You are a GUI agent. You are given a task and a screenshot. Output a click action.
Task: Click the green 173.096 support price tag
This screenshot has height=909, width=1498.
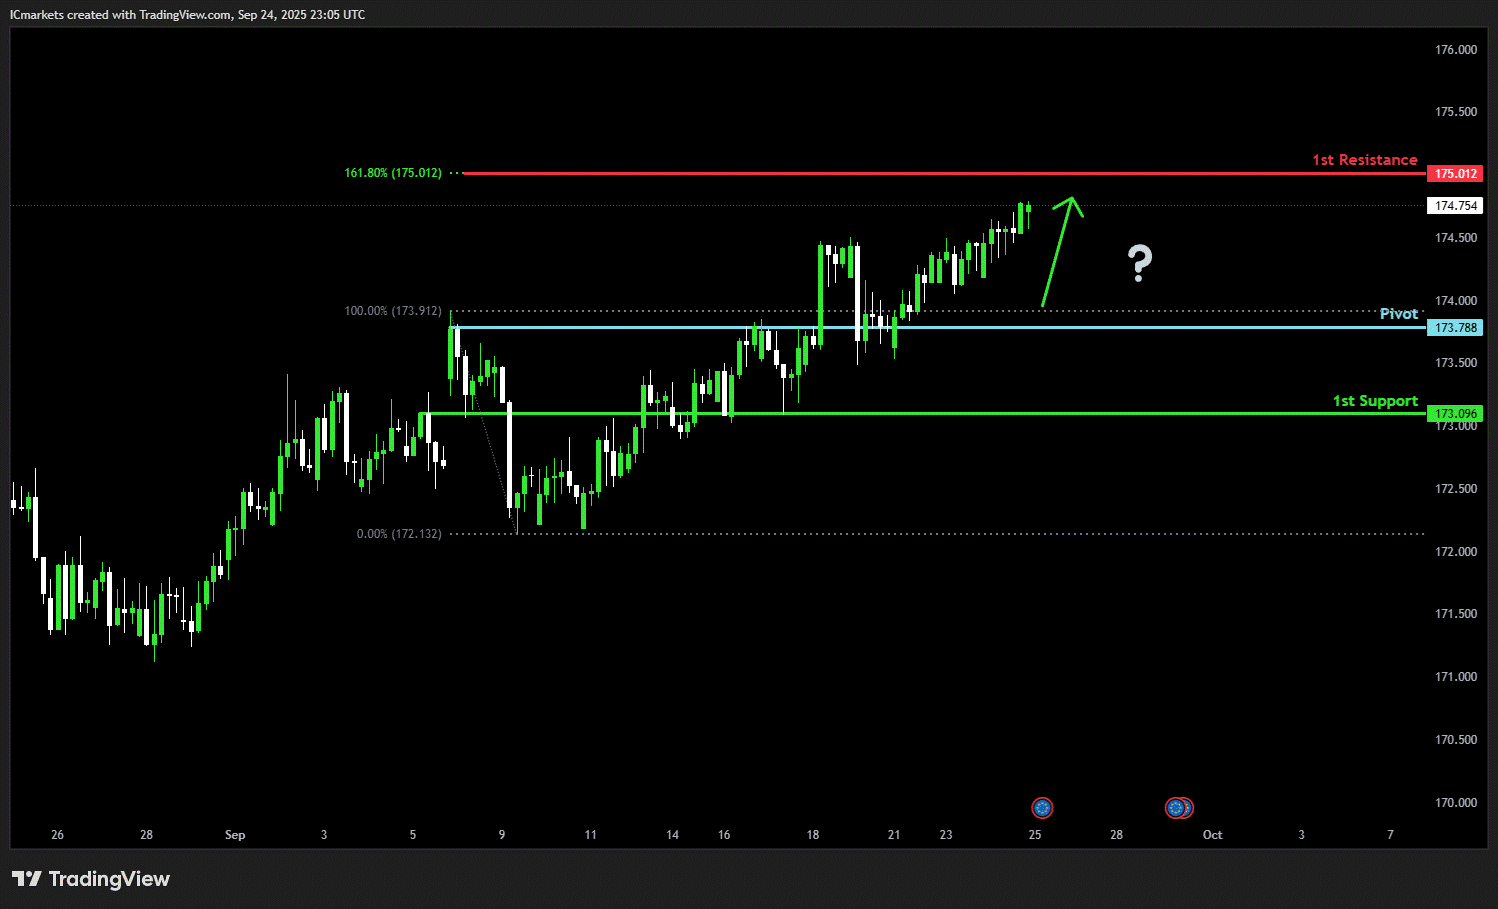1455,414
